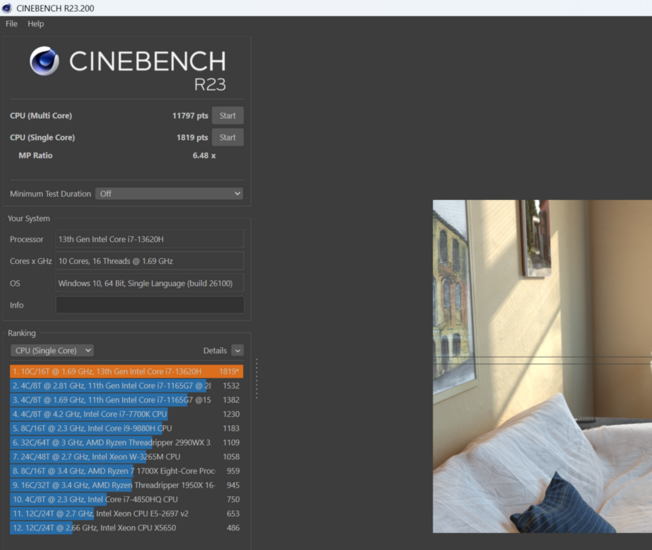Start the CPU Multi Core test
The height and width of the screenshot is (550, 652).
click(x=227, y=116)
